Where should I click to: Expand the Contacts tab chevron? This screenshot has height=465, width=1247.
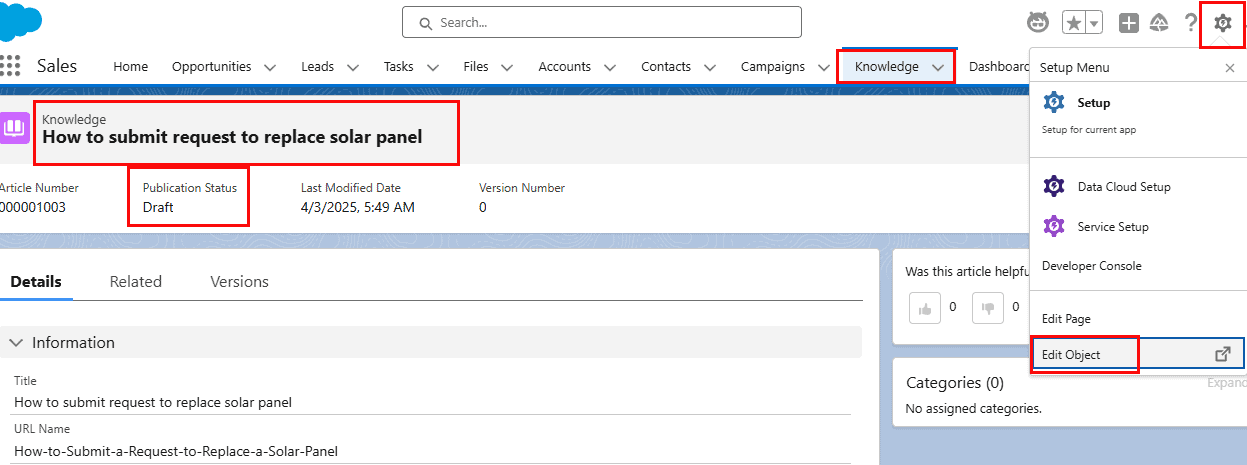click(x=709, y=67)
